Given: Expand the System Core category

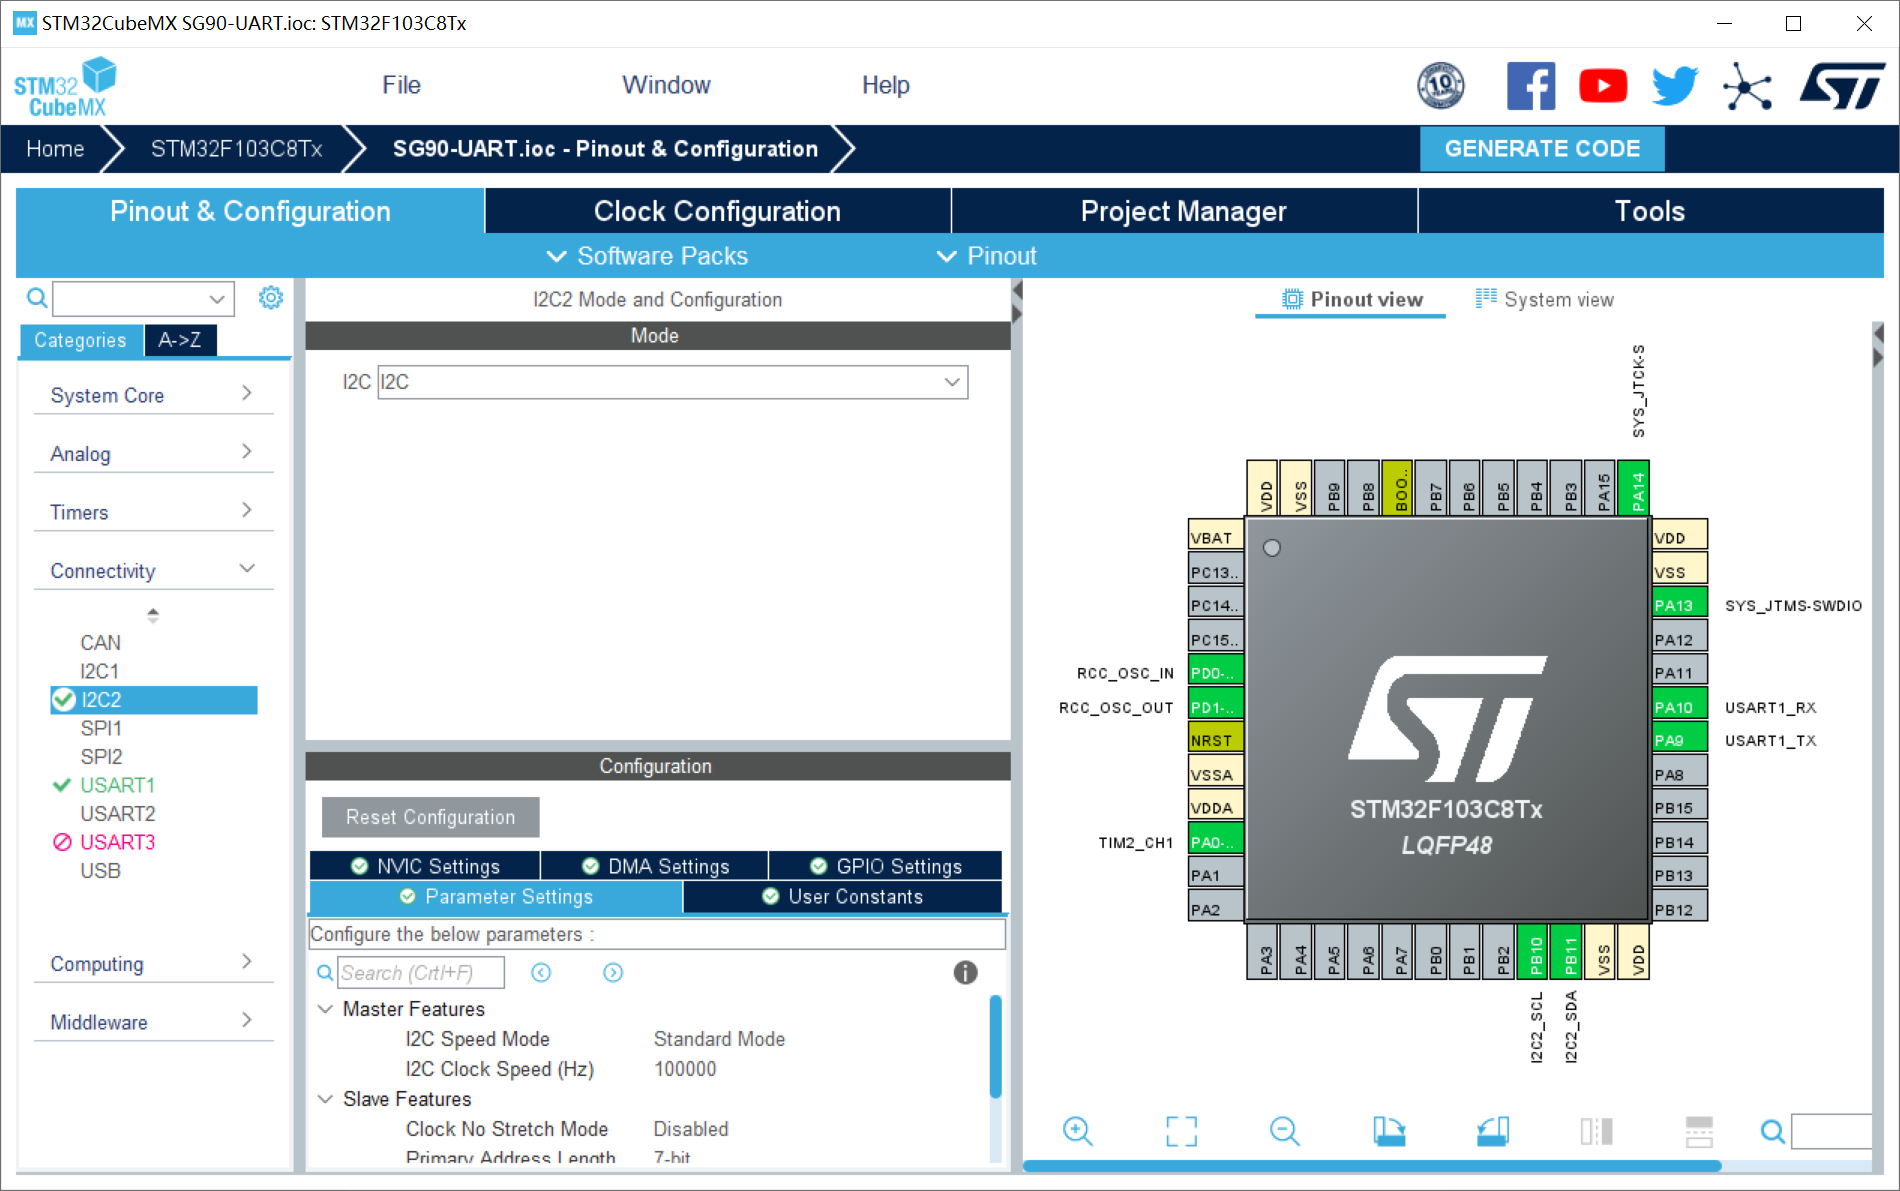Looking at the screenshot, I should click(x=153, y=394).
